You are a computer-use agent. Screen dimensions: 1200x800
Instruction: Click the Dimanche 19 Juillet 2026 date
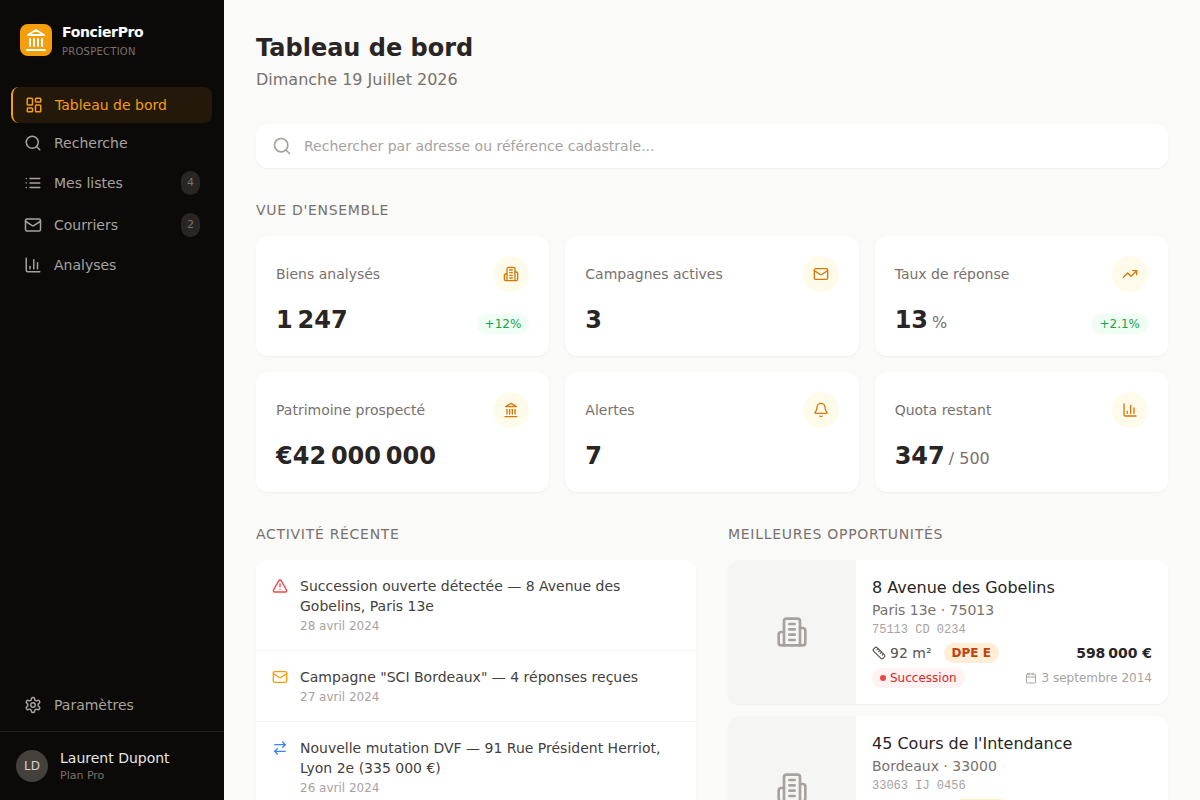357,79
